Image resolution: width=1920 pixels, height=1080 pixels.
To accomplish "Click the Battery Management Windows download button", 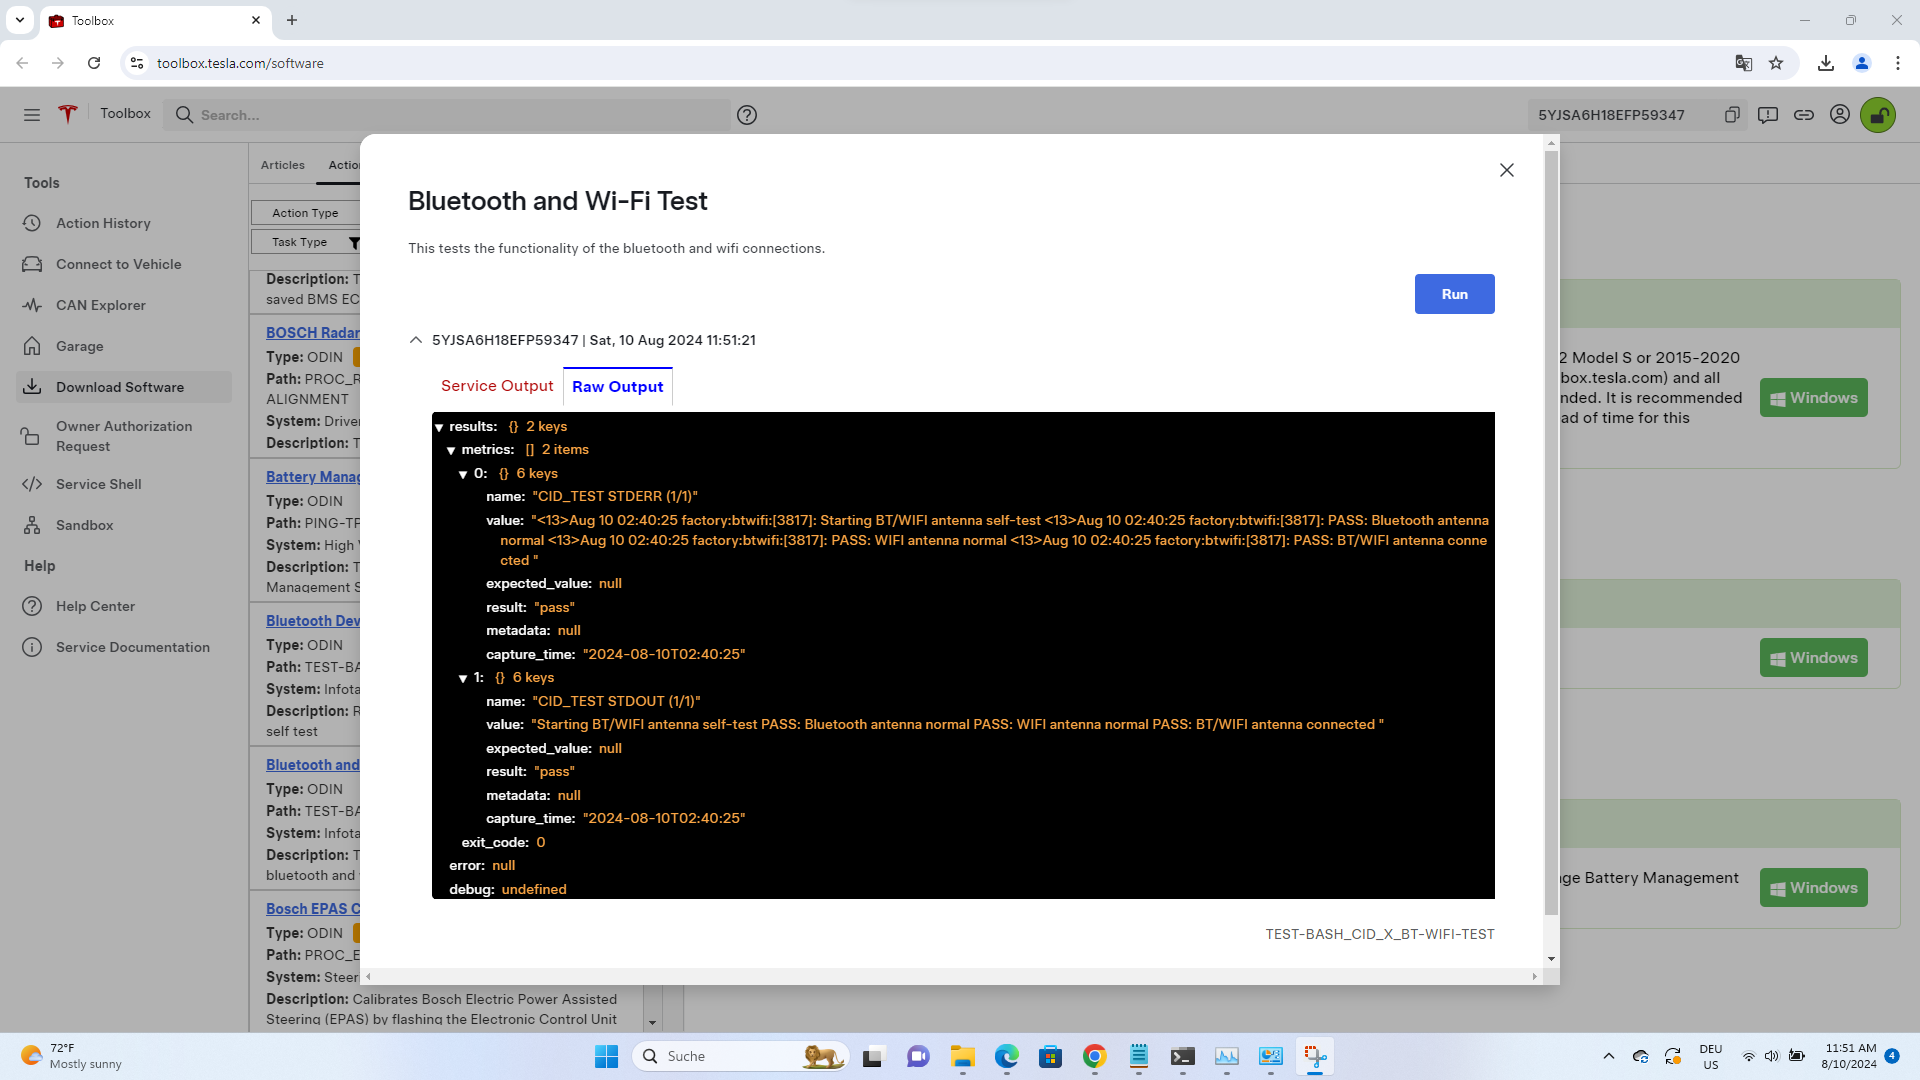I will click(1813, 888).
